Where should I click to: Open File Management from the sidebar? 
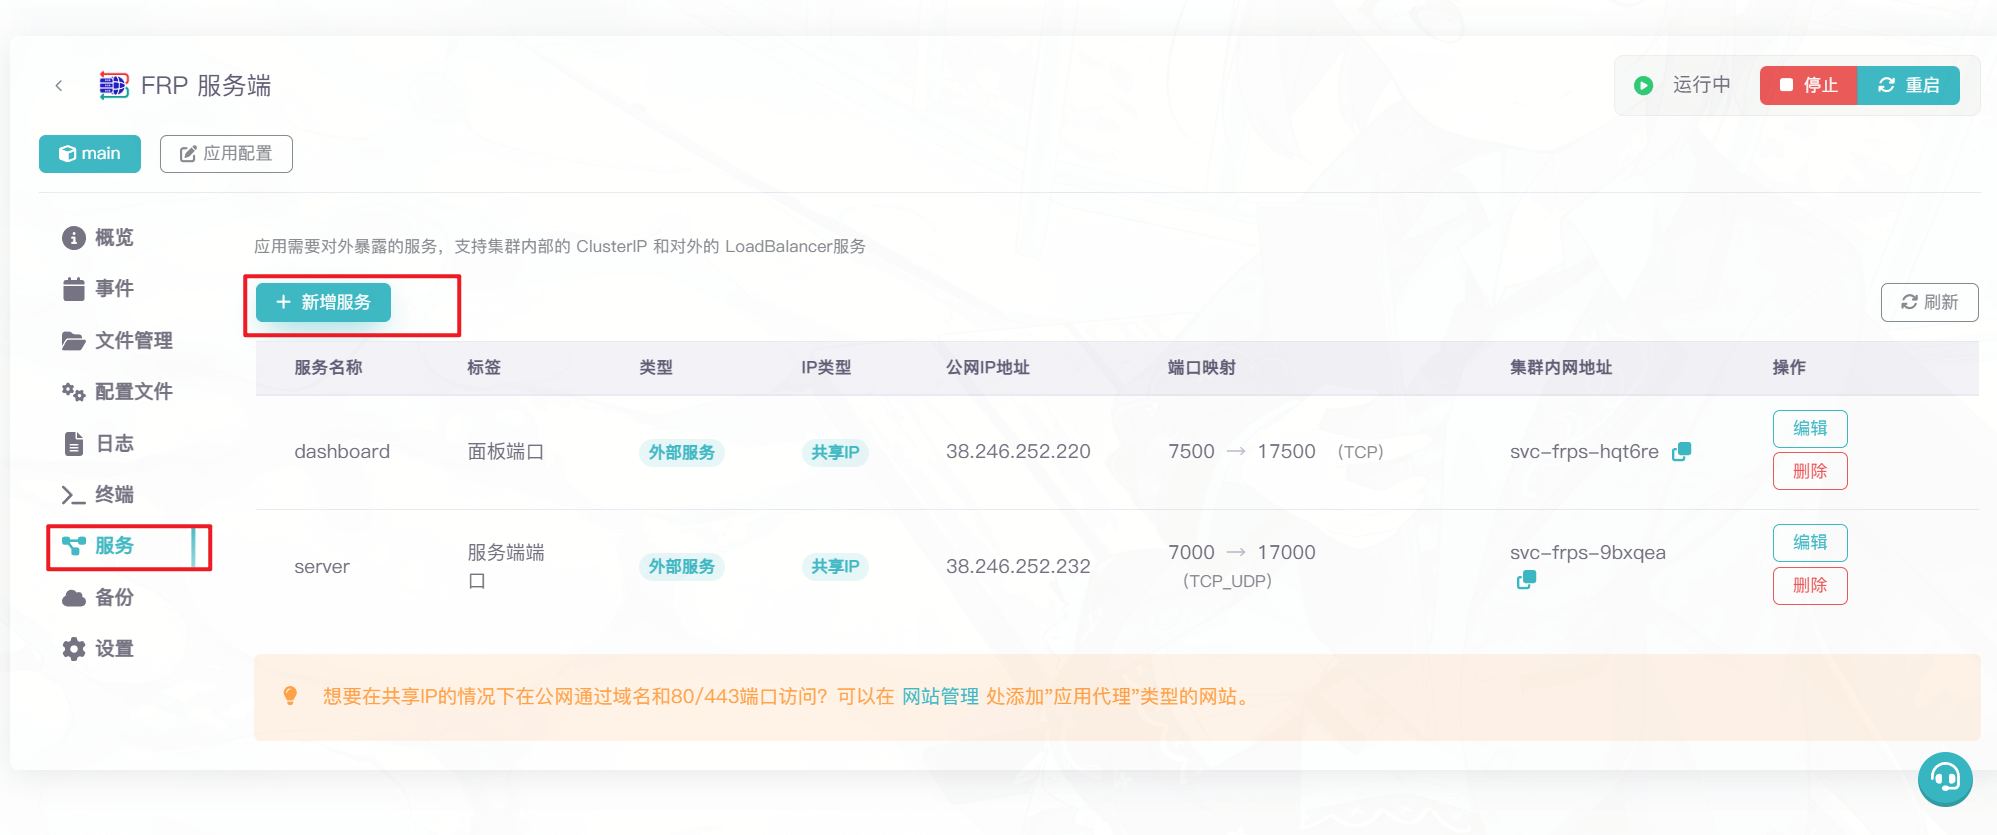(x=132, y=341)
